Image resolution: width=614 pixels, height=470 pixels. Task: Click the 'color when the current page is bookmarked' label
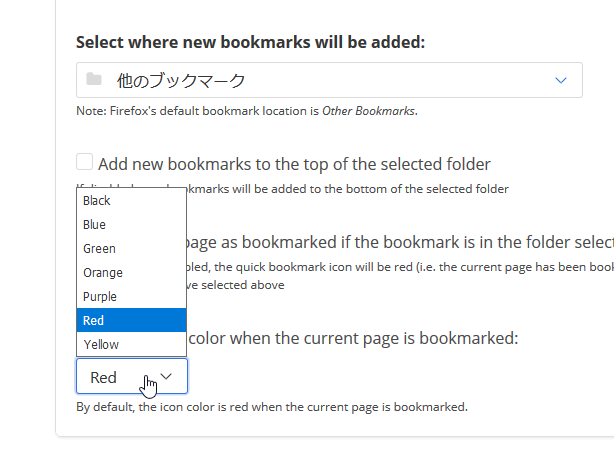[353, 338]
